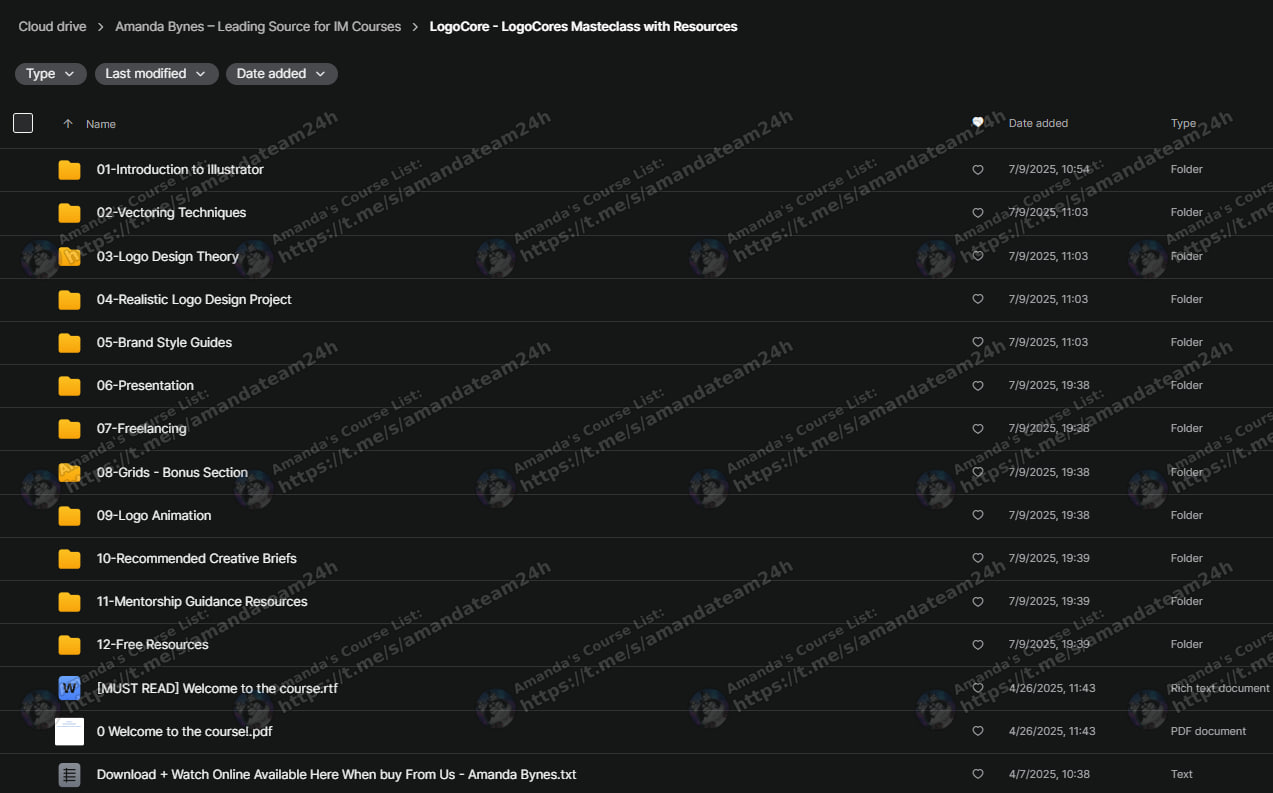Favorite the 01-Introduction to Illustrator folder
The height and width of the screenshot is (793, 1273).
(977, 169)
